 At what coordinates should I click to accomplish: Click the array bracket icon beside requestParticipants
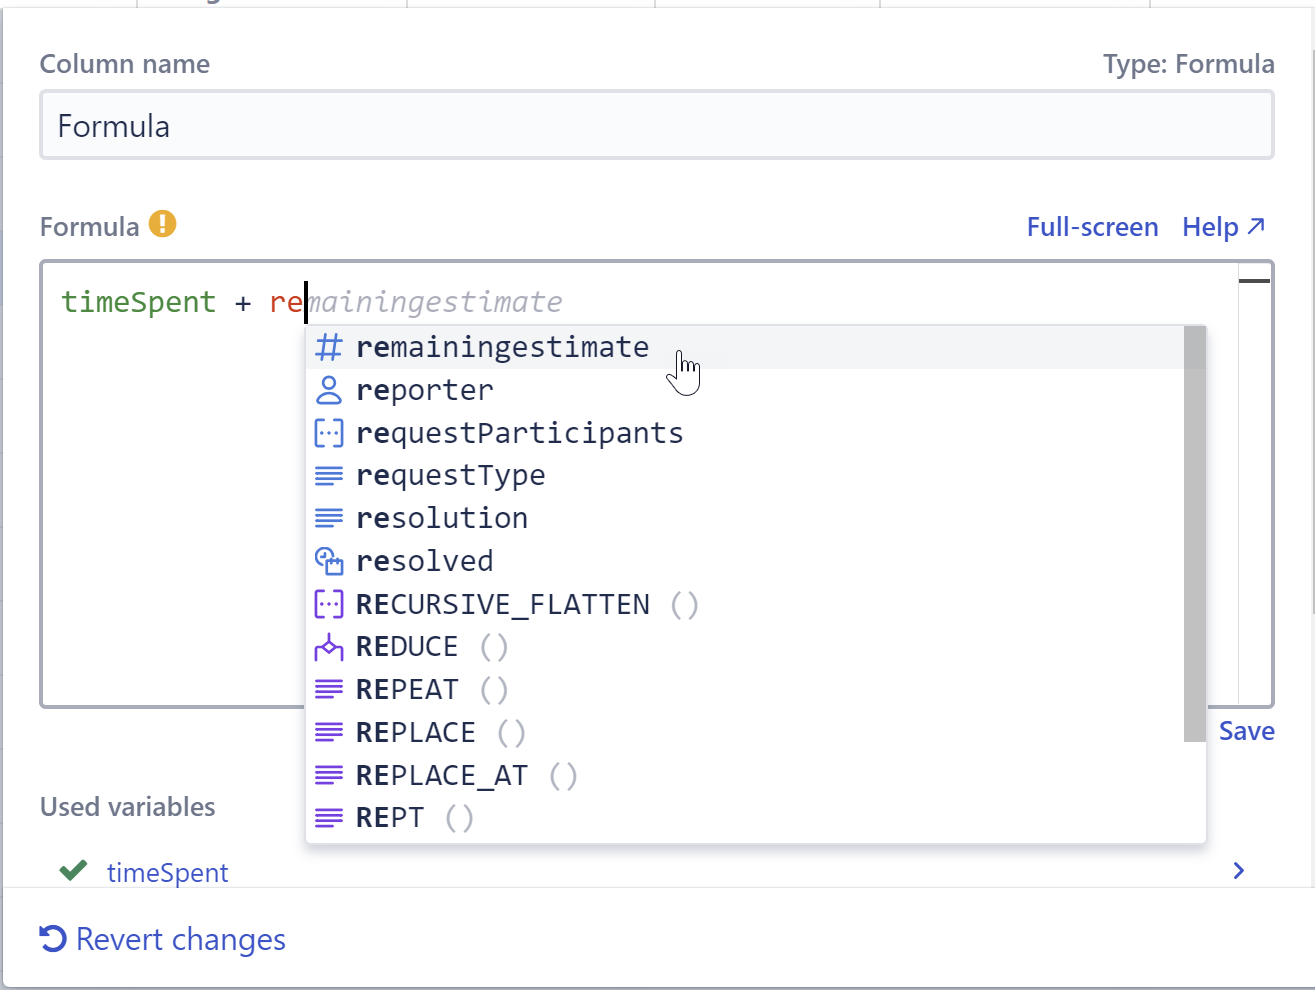[329, 433]
